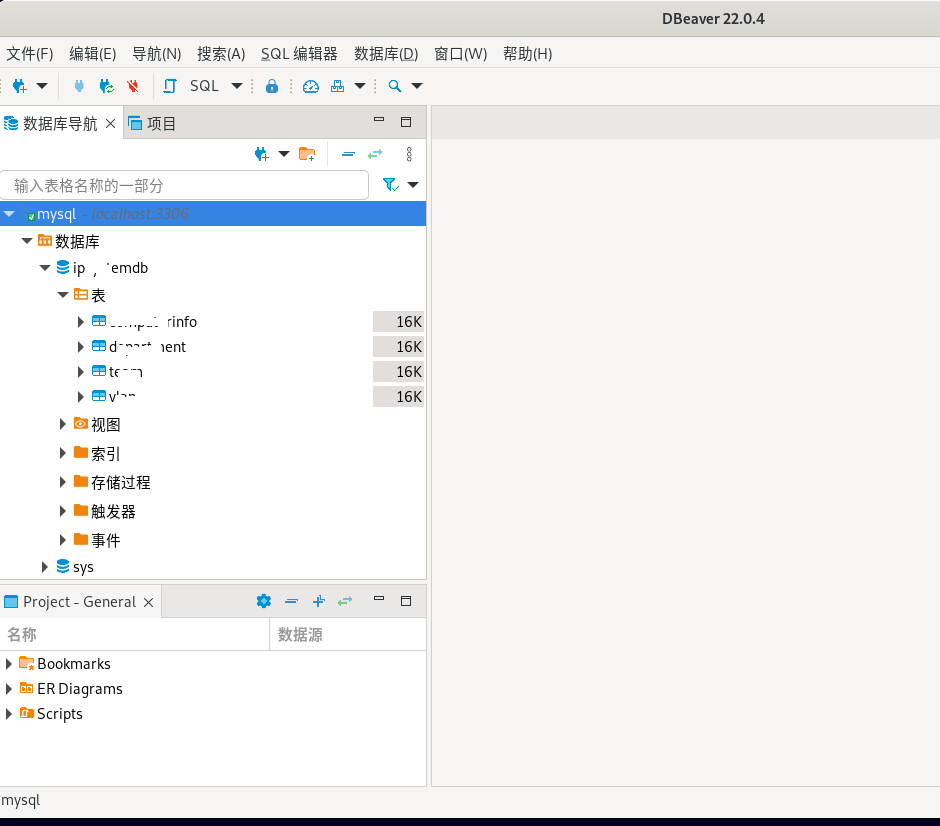
Task: Click the table name filter input field
Action: (x=184, y=185)
